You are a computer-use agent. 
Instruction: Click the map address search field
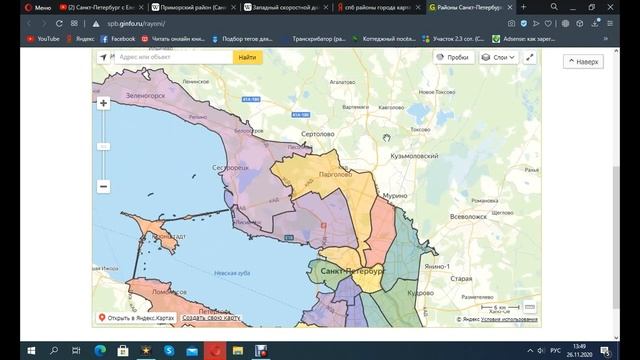tap(173, 58)
